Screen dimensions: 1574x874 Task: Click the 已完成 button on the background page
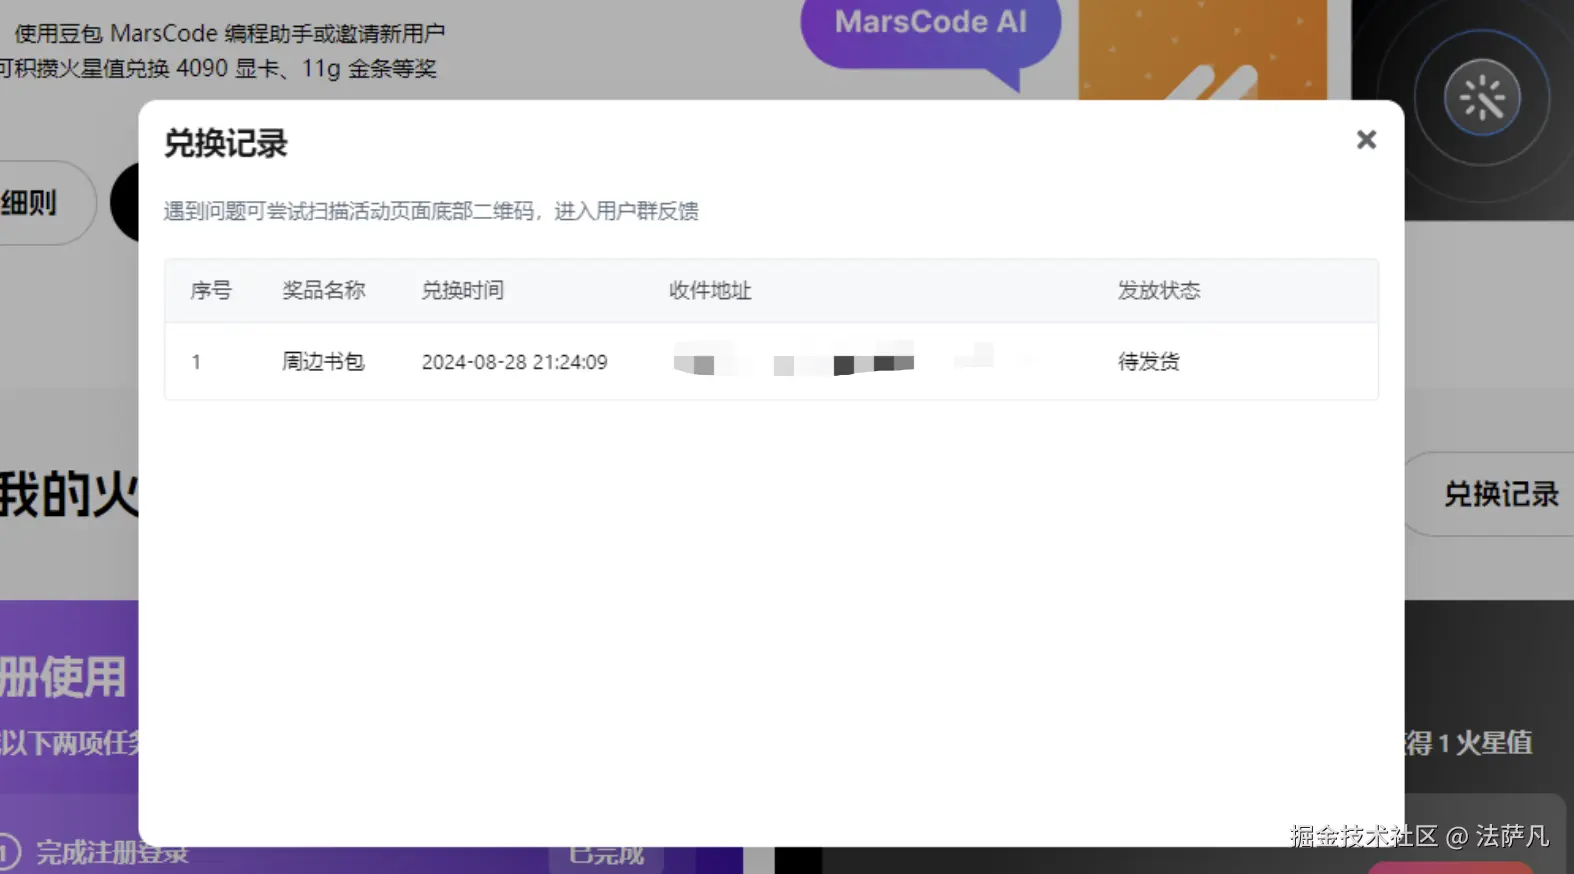click(606, 855)
